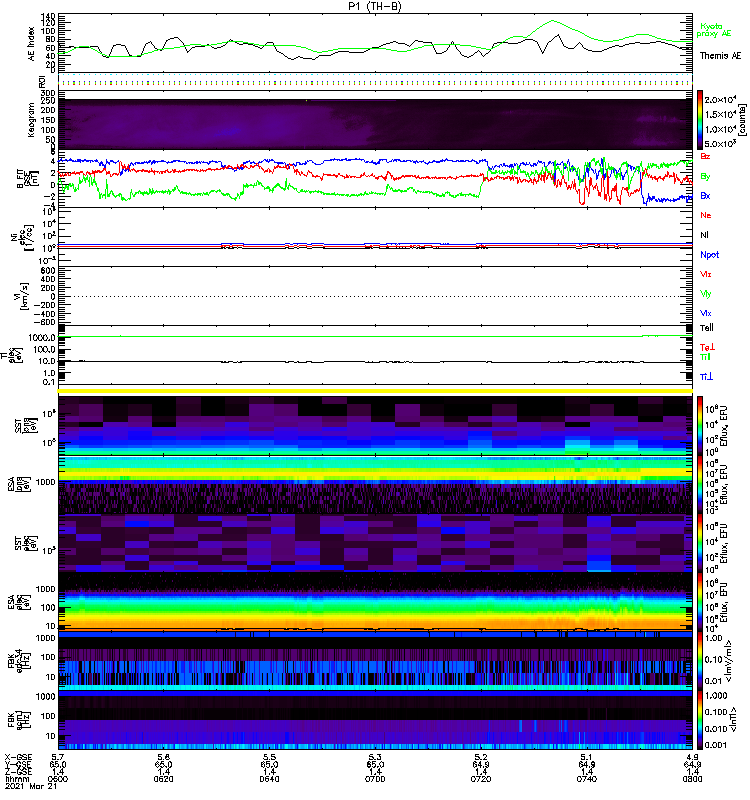750x800 pixels.
Task: Click the color bar beside SST ions panel
Action: click(700, 426)
